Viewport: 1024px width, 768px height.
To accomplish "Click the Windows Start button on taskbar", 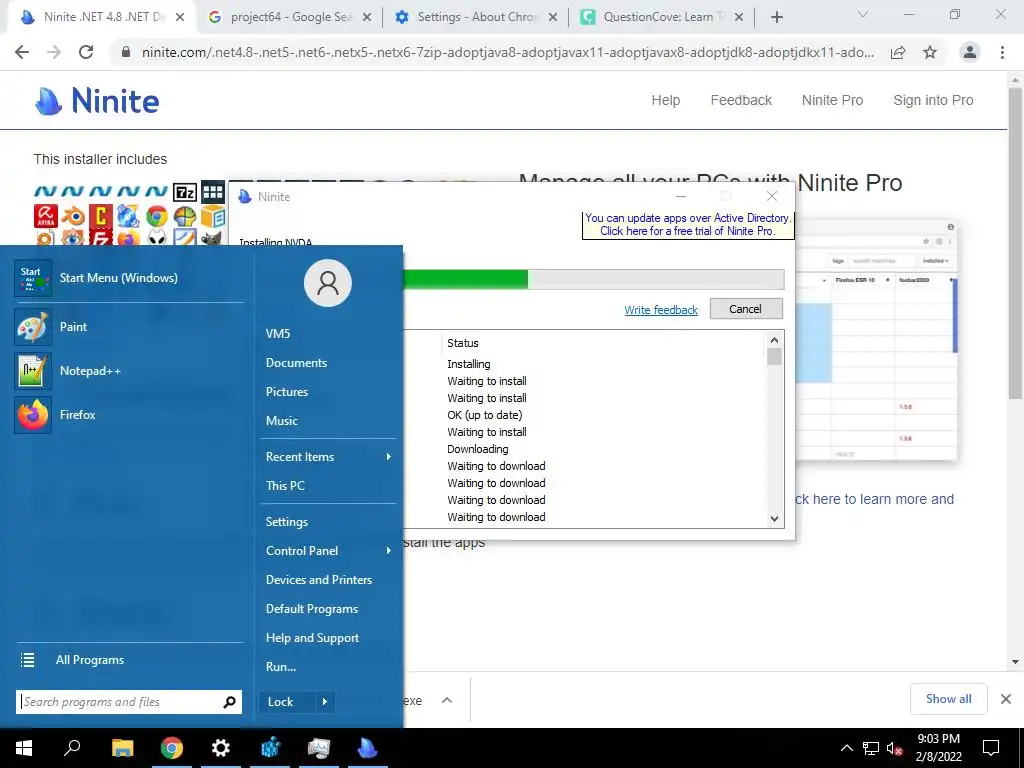I will point(24,748).
